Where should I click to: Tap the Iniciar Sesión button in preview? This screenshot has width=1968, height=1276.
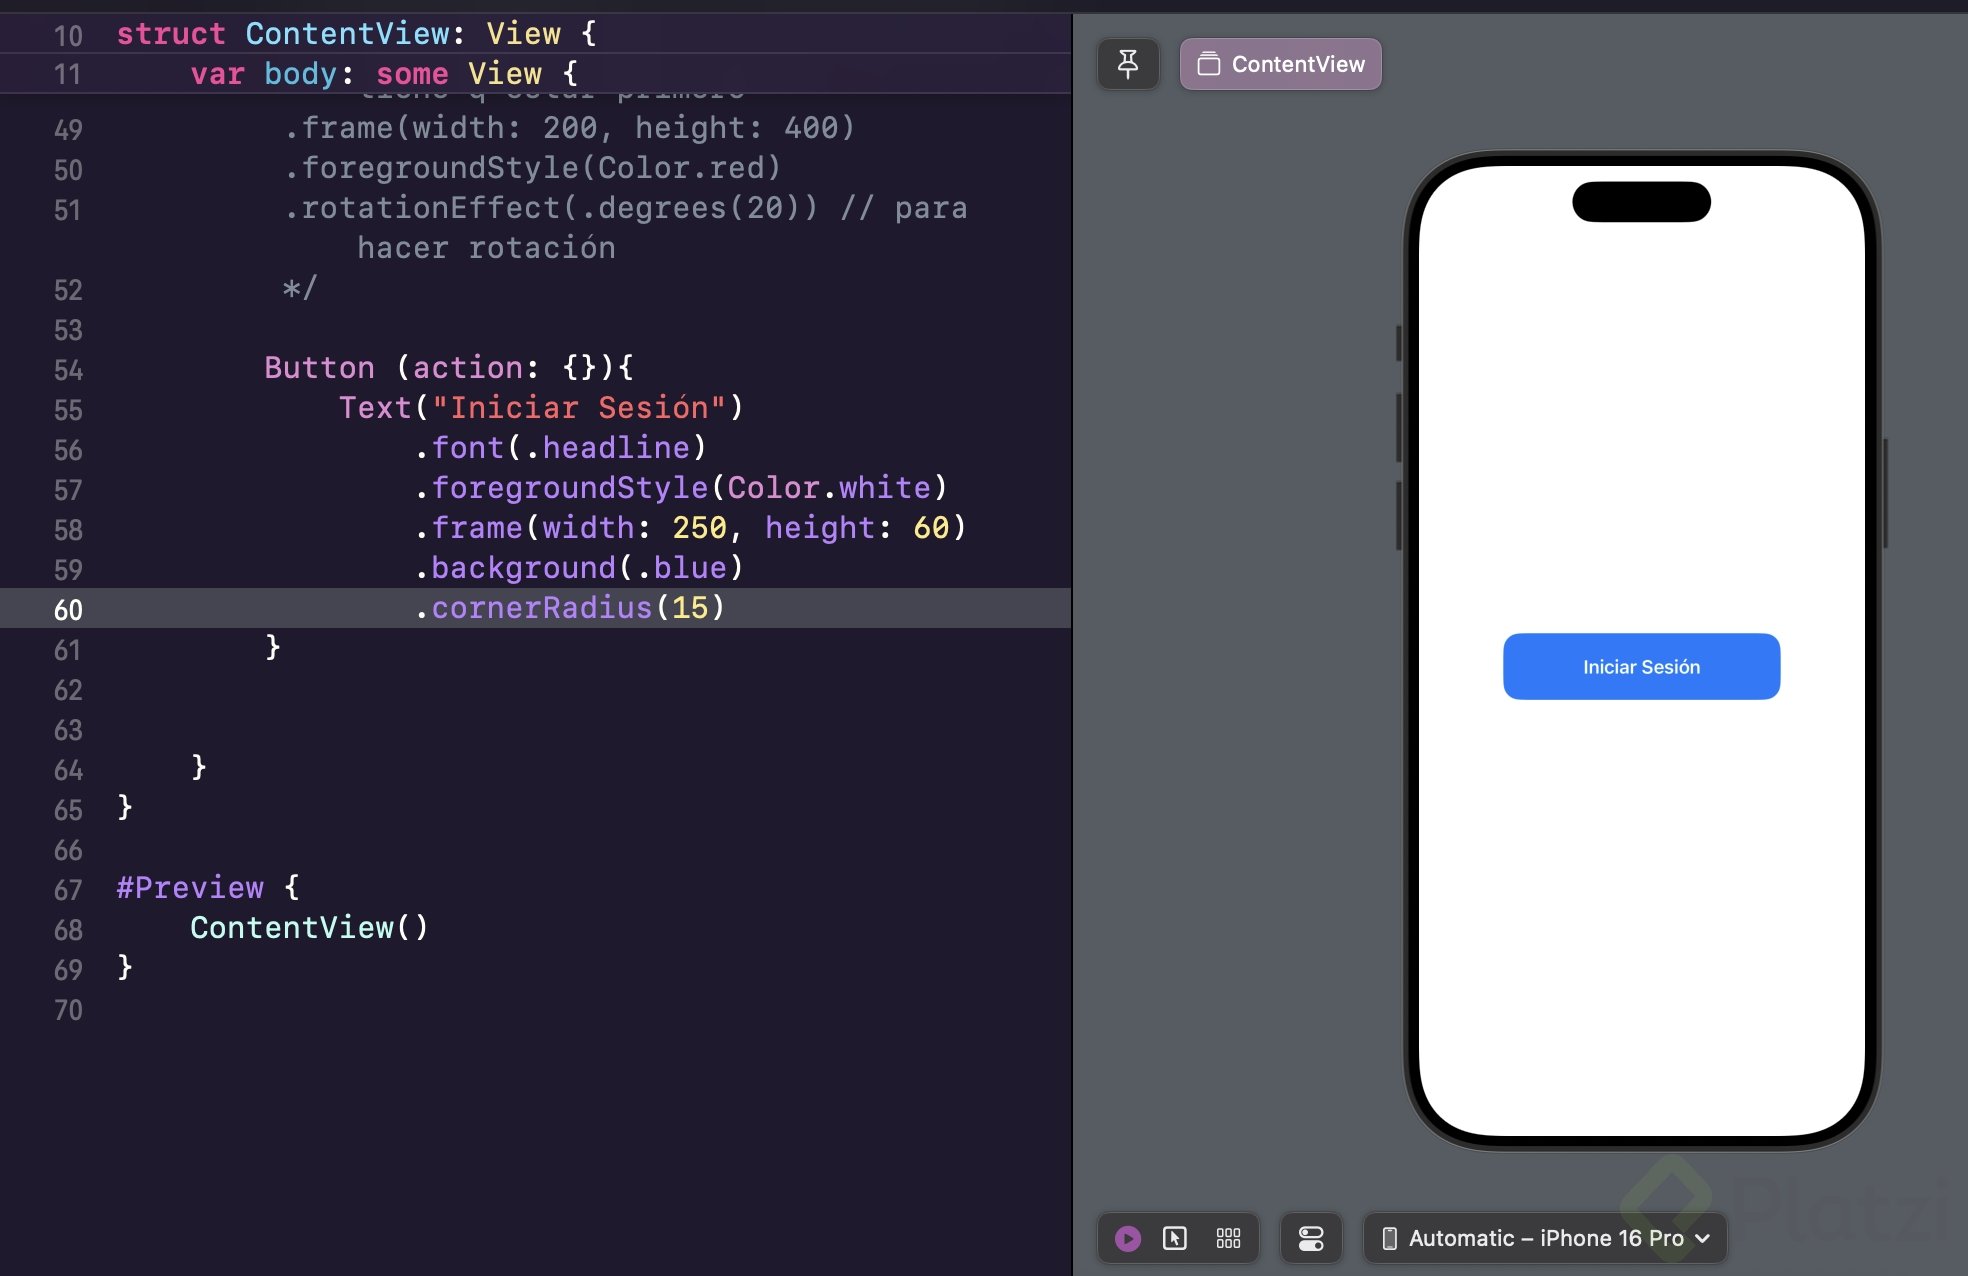tap(1641, 667)
